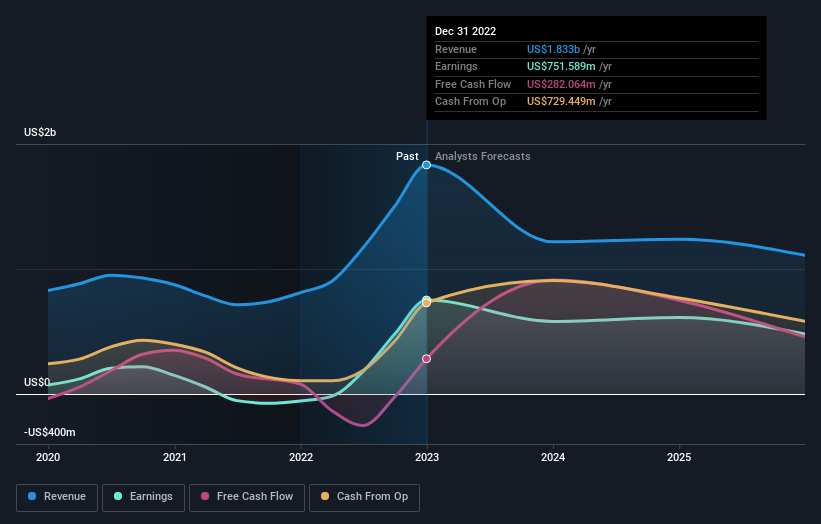Image resolution: width=821 pixels, height=524 pixels.
Task: Click the blue Revenue data point marker
Action: click(427, 165)
